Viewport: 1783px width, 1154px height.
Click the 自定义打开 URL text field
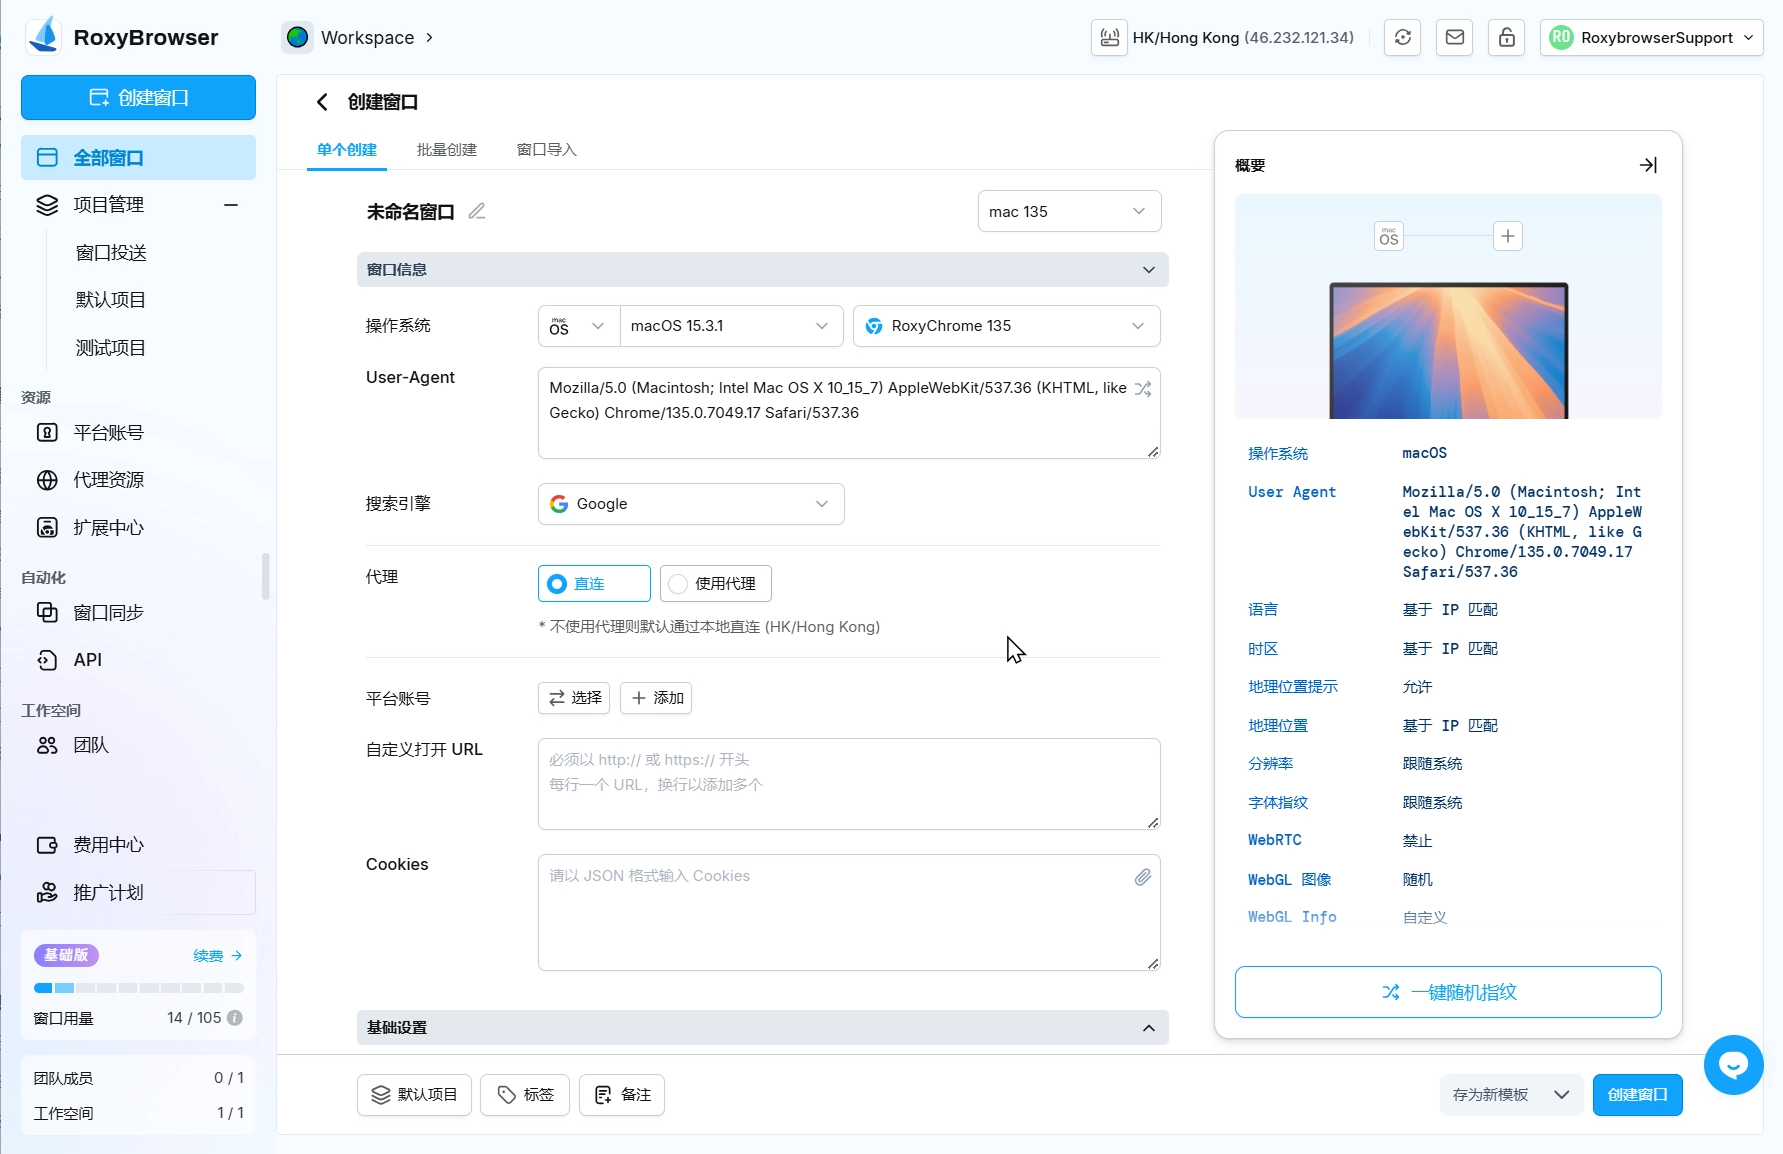[x=848, y=784]
